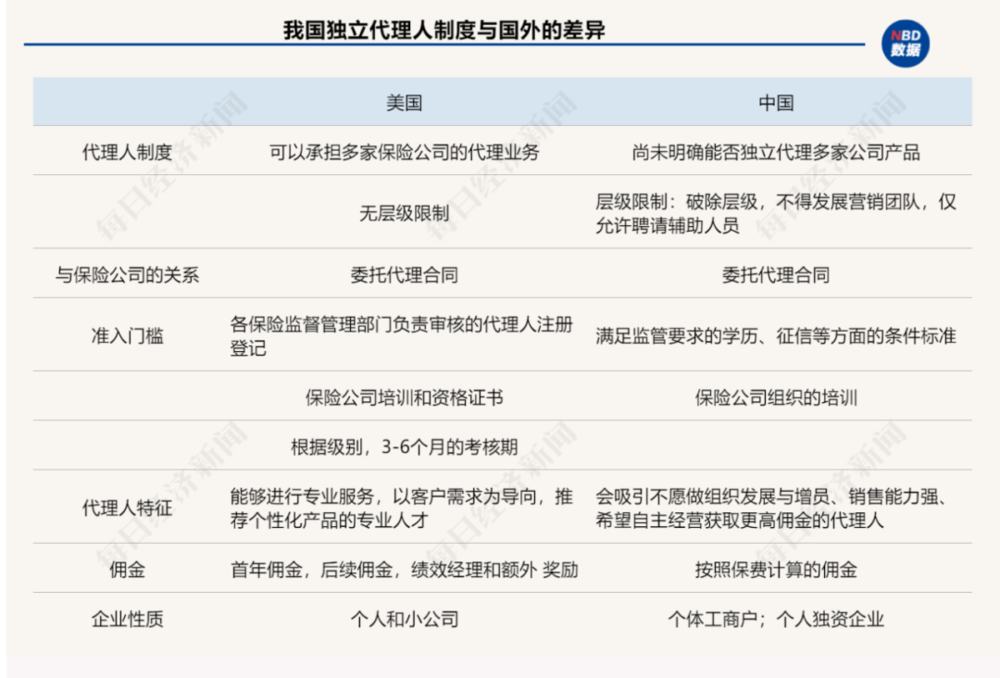Select the 中国 column header

point(776,103)
